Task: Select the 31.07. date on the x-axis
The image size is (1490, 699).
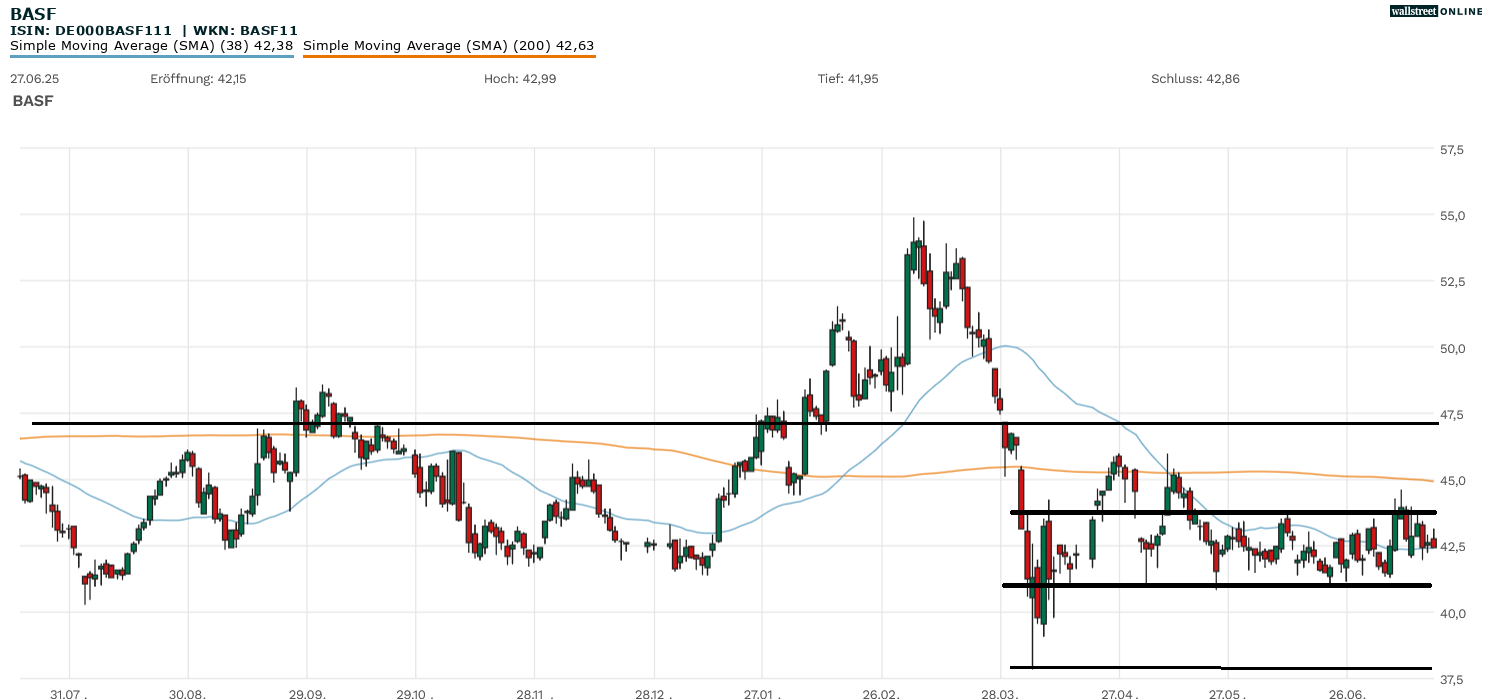Action: (70, 693)
